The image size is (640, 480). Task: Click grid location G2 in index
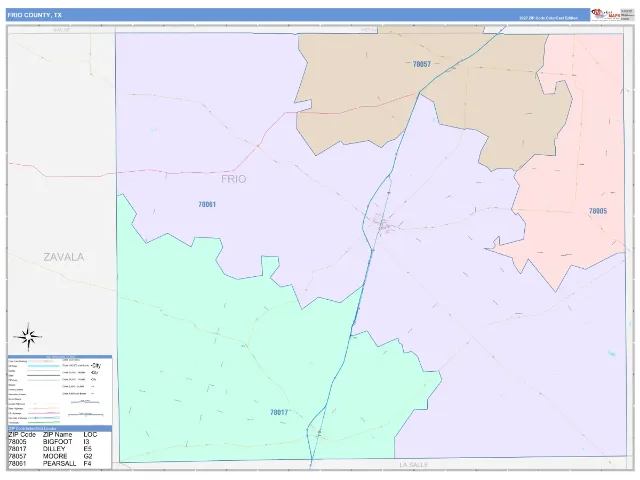point(88,456)
